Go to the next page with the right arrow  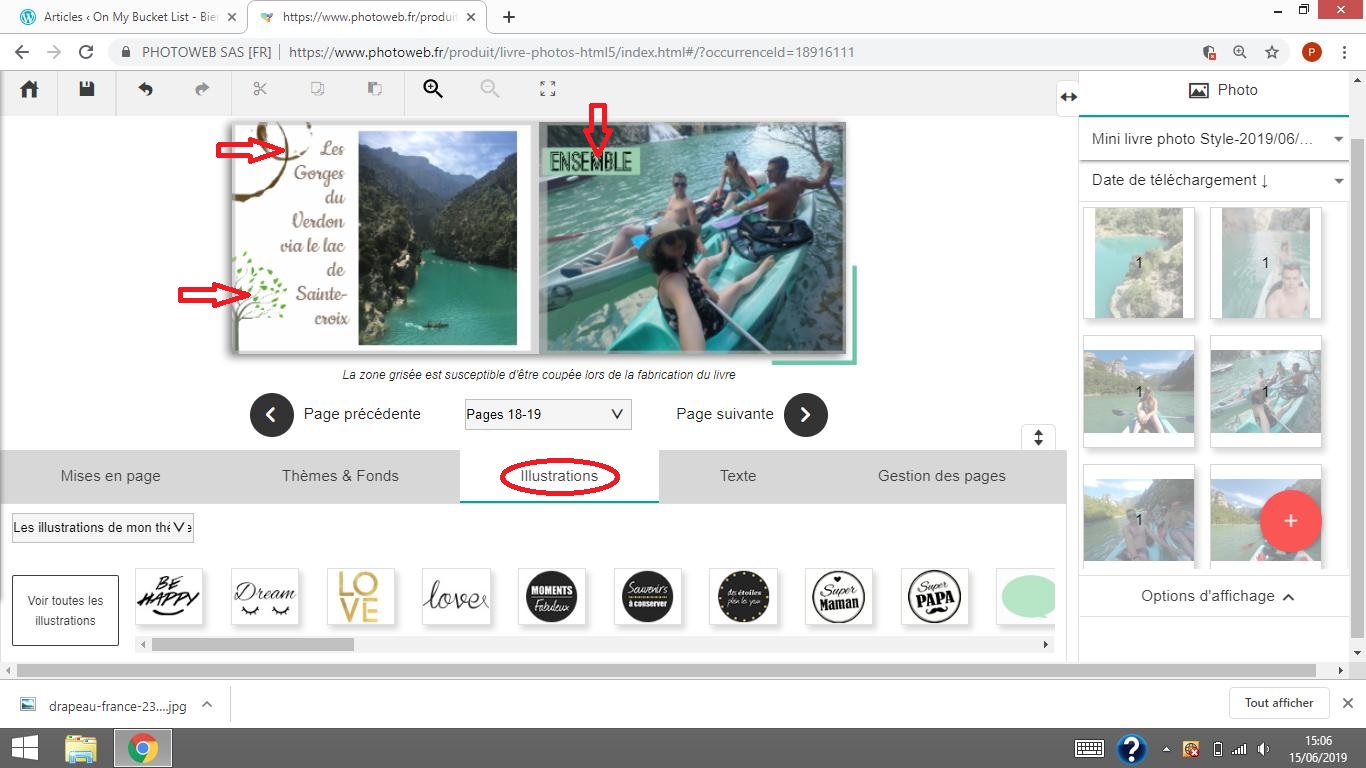point(805,414)
